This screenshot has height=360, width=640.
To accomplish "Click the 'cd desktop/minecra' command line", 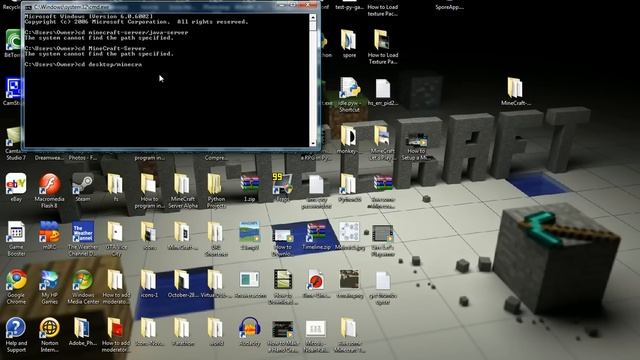I will click(83, 64).
